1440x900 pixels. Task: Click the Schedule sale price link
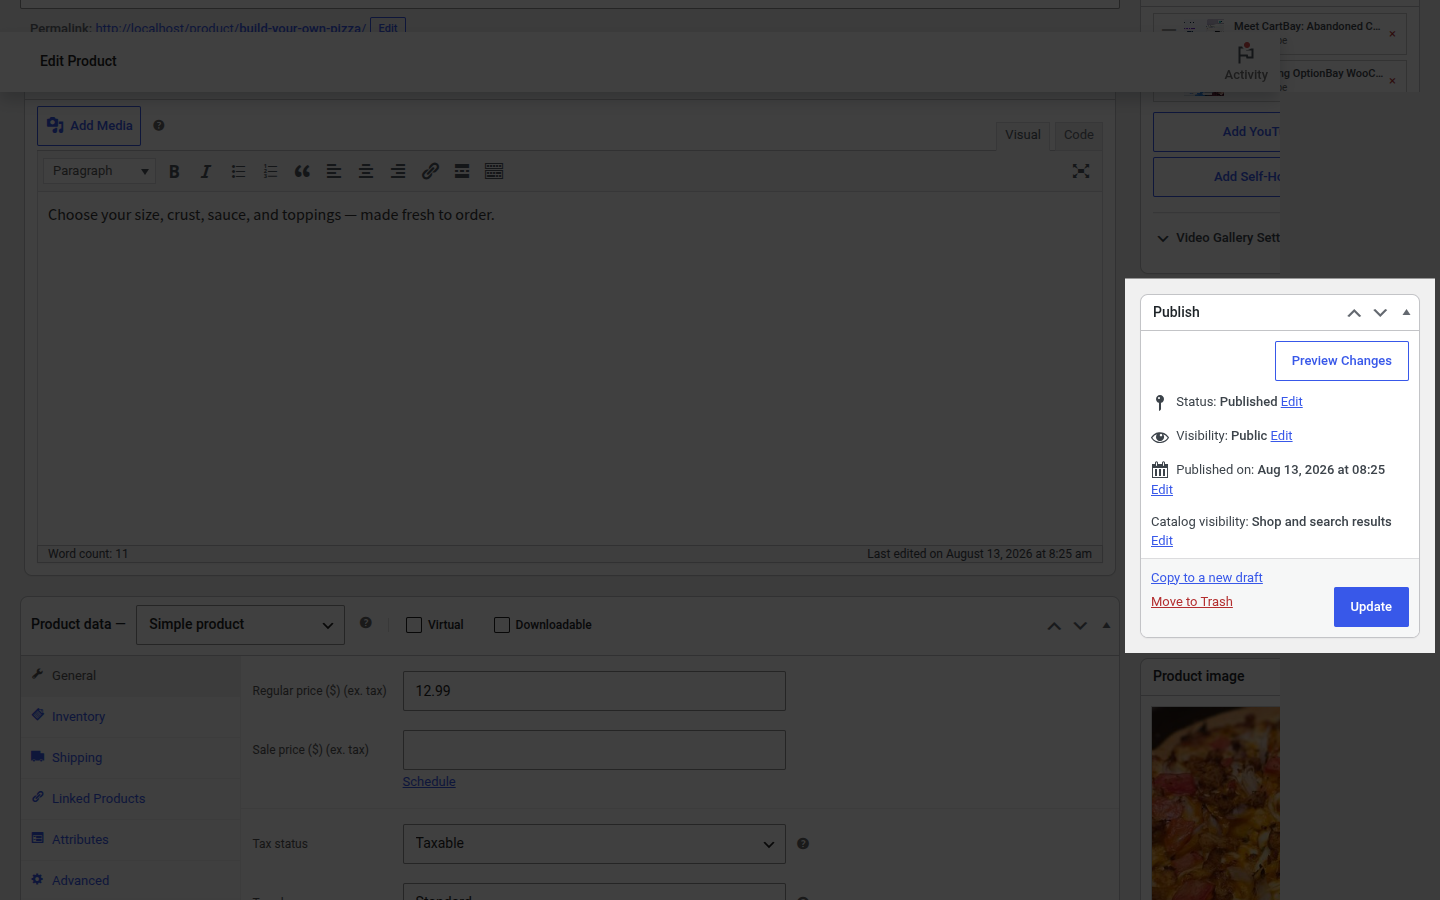(429, 782)
